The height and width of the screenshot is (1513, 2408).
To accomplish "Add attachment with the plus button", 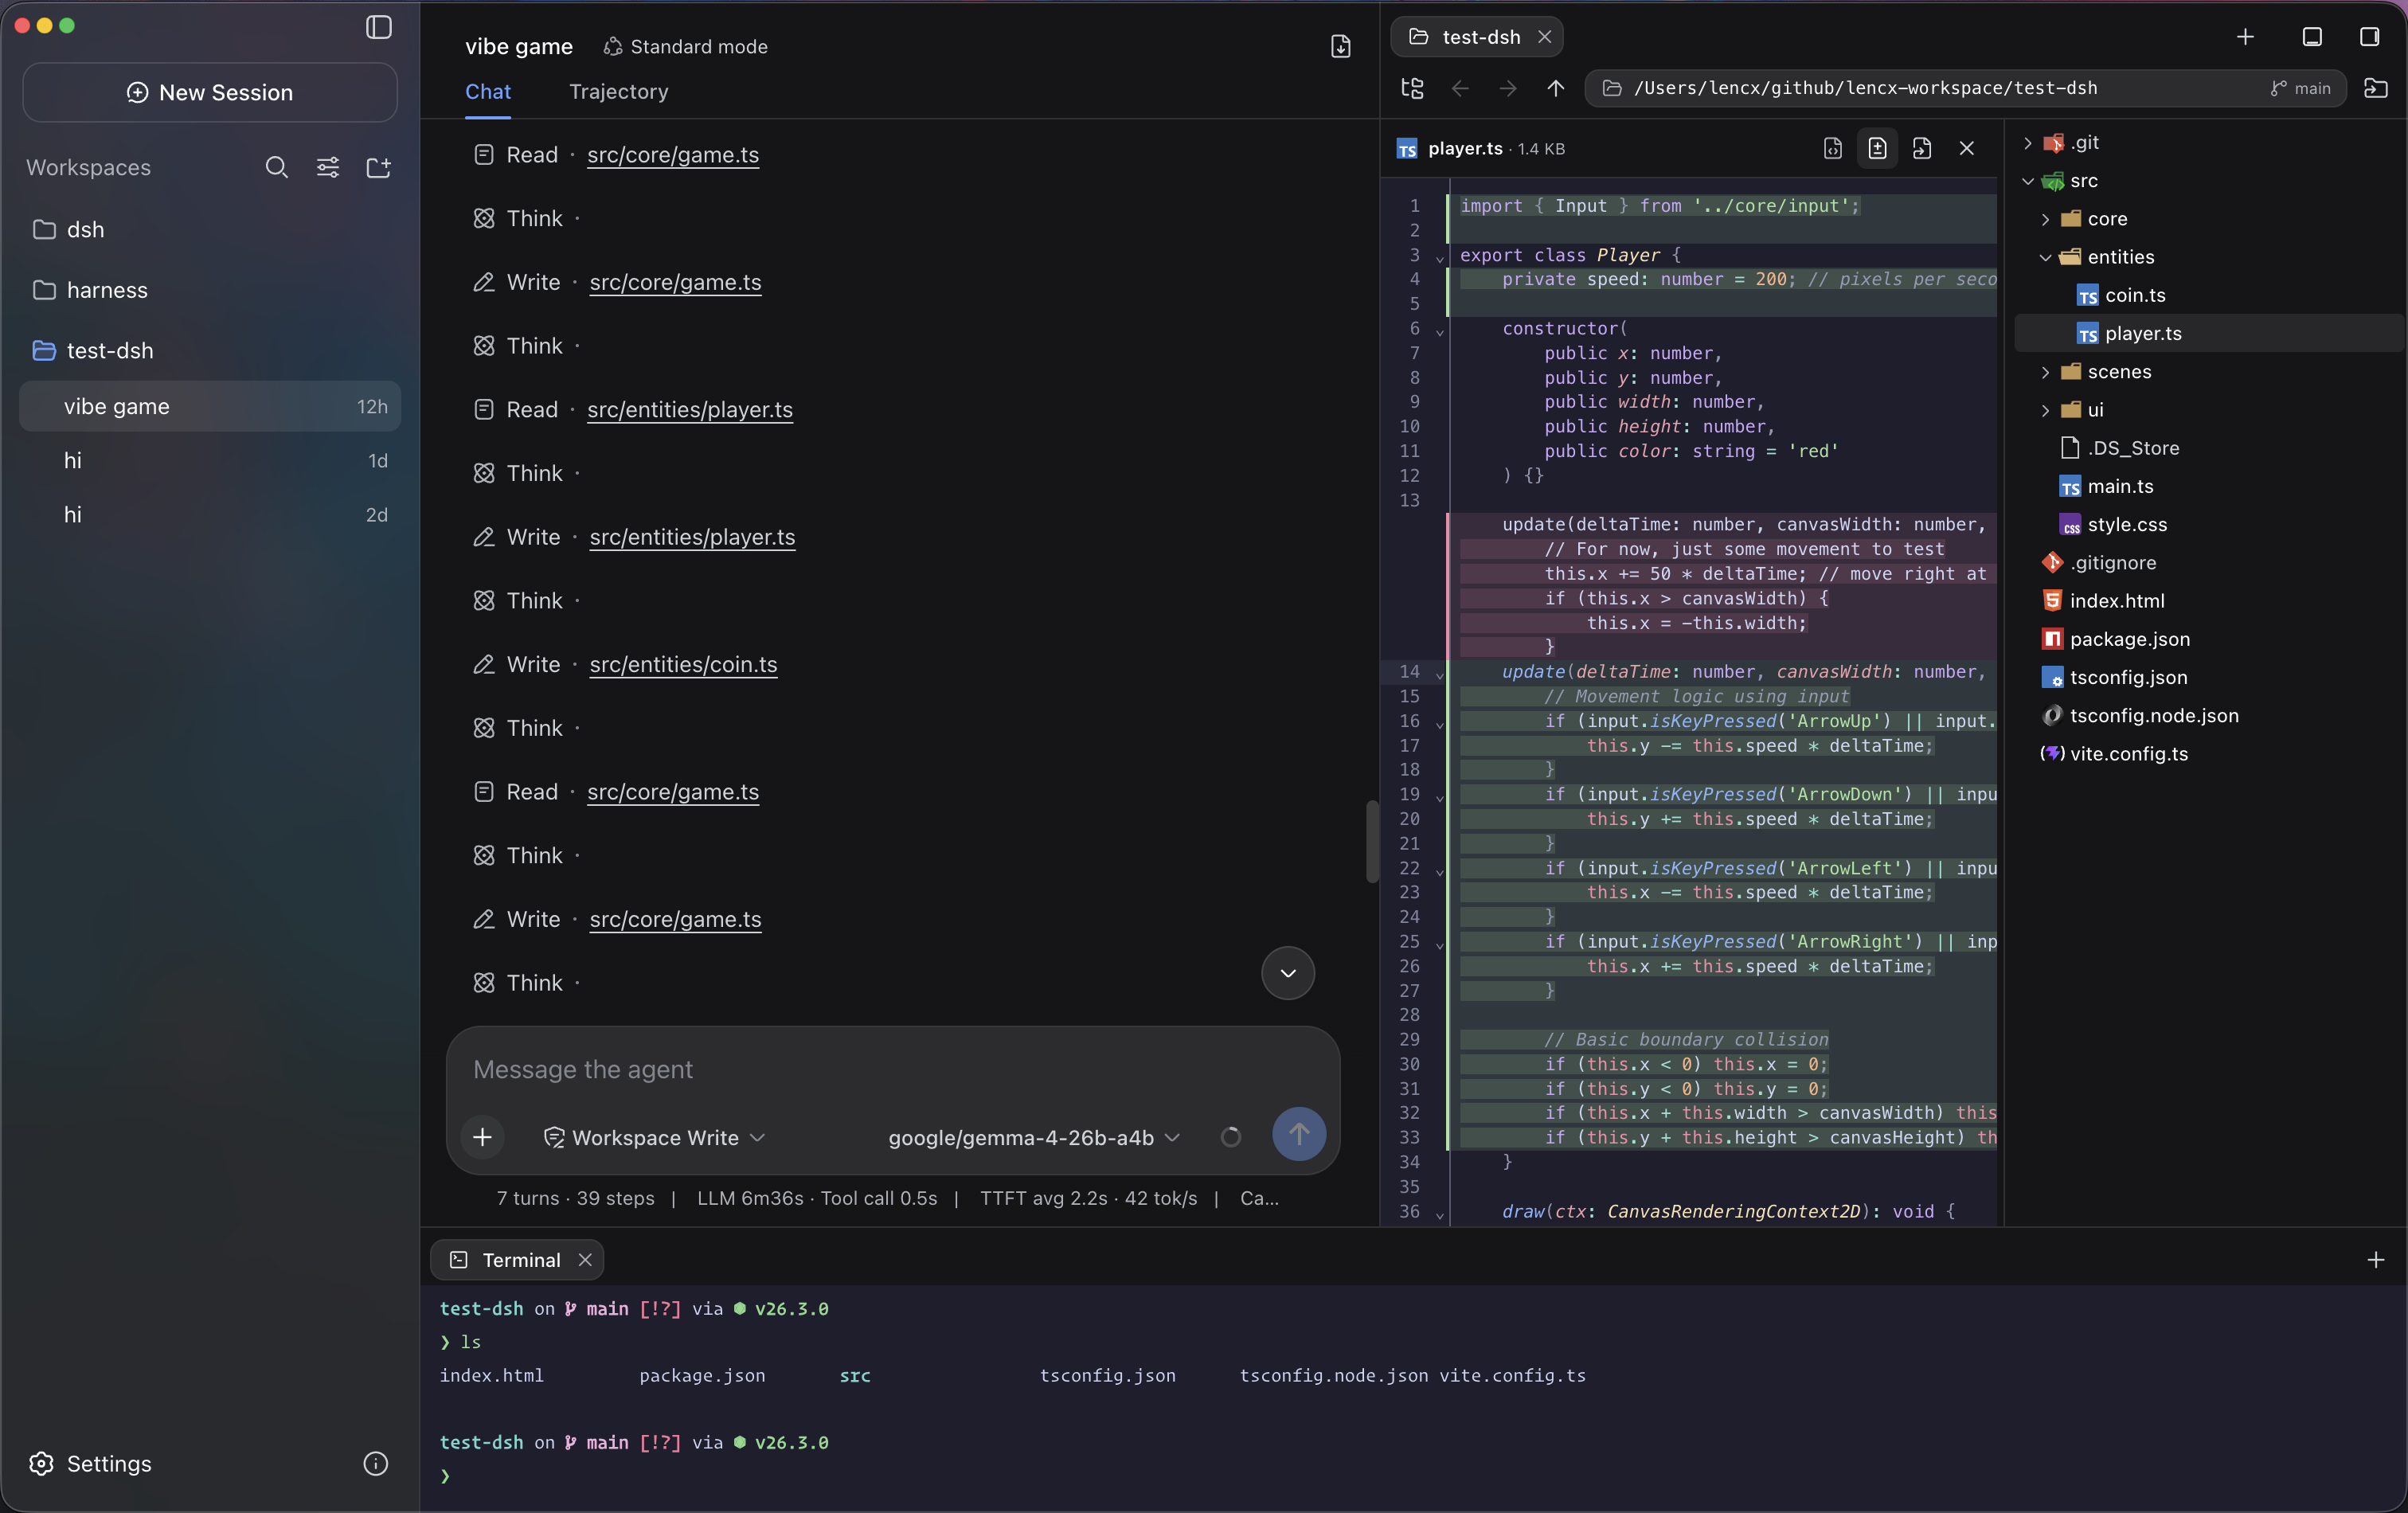I will point(482,1137).
